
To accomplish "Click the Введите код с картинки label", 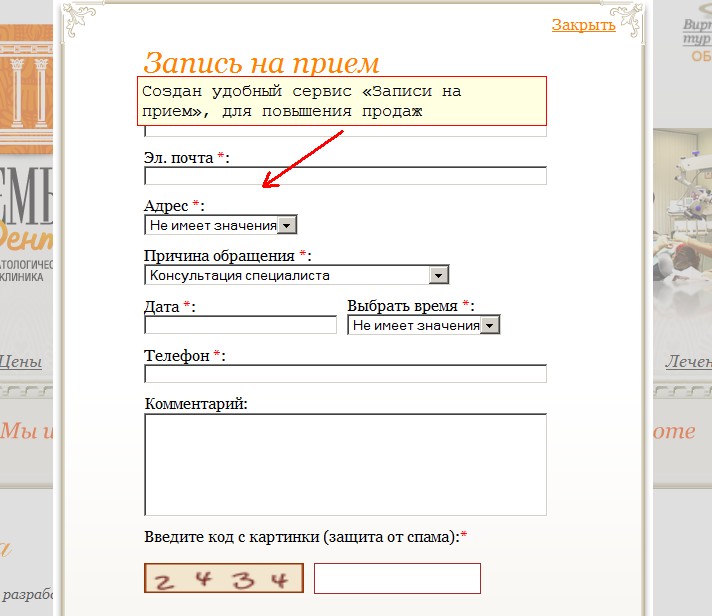I will [x=306, y=537].
